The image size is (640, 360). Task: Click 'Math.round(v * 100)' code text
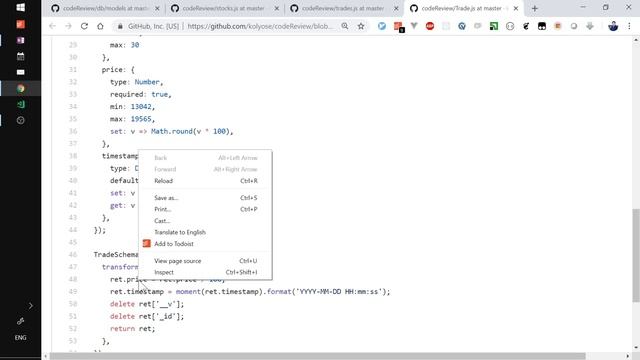coord(191,131)
